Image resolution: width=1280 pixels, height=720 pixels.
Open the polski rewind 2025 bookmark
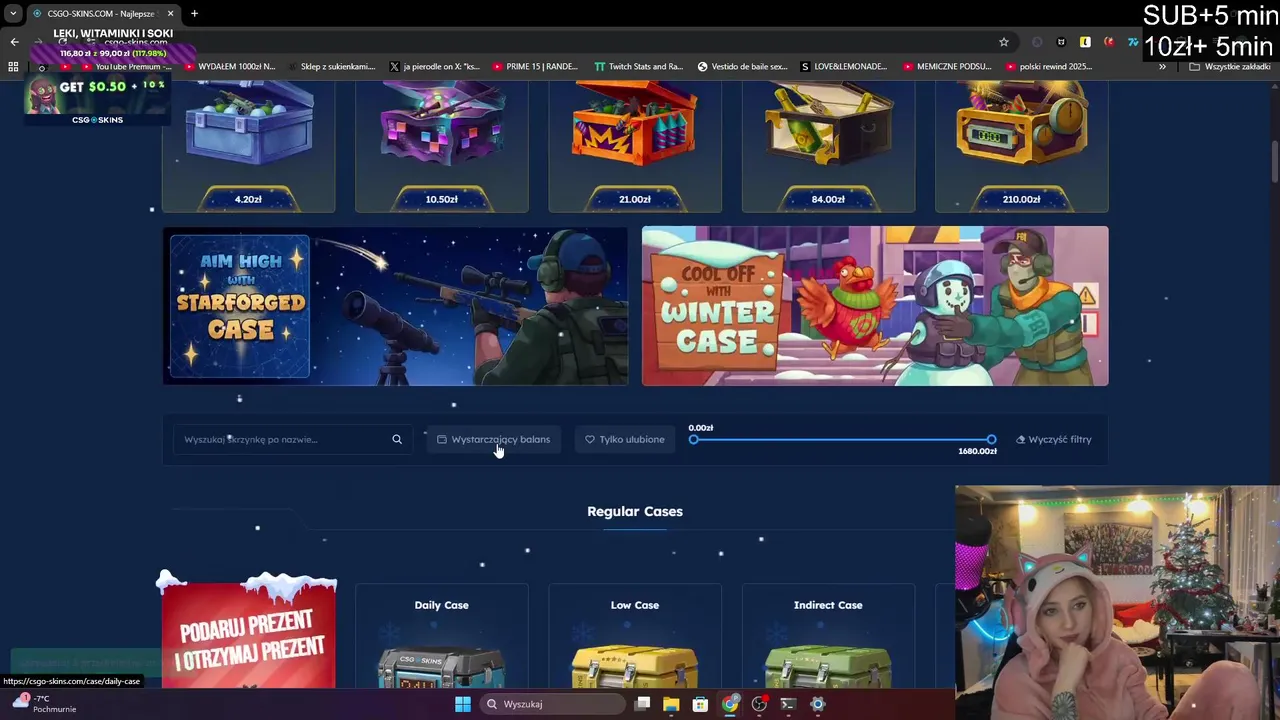tap(1048, 66)
